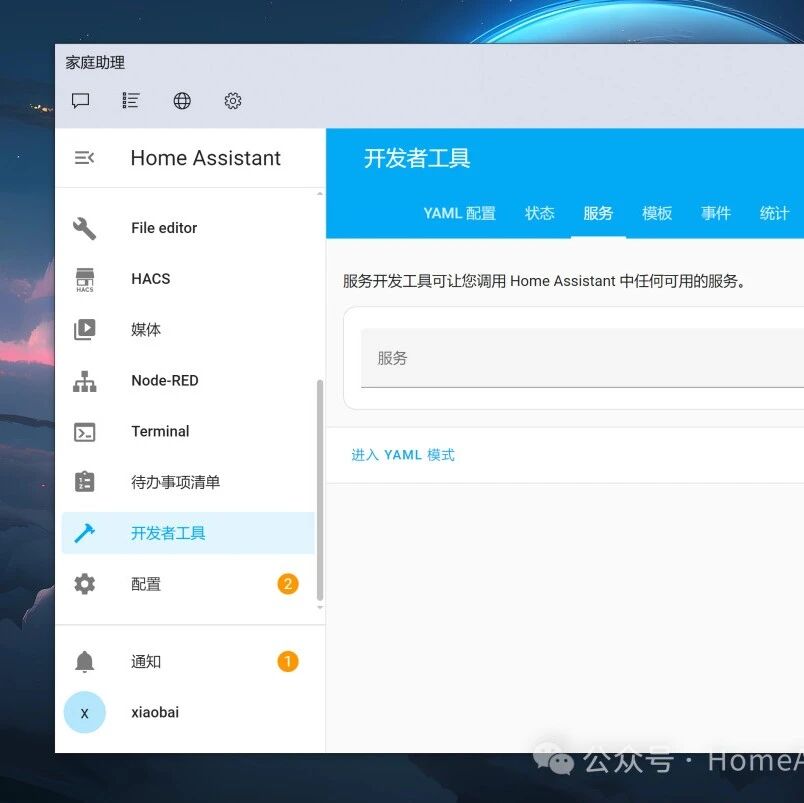Image resolution: width=804 pixels, height=803 pixels.
Task: Open 配置 settings page
Action: [188, 584]
